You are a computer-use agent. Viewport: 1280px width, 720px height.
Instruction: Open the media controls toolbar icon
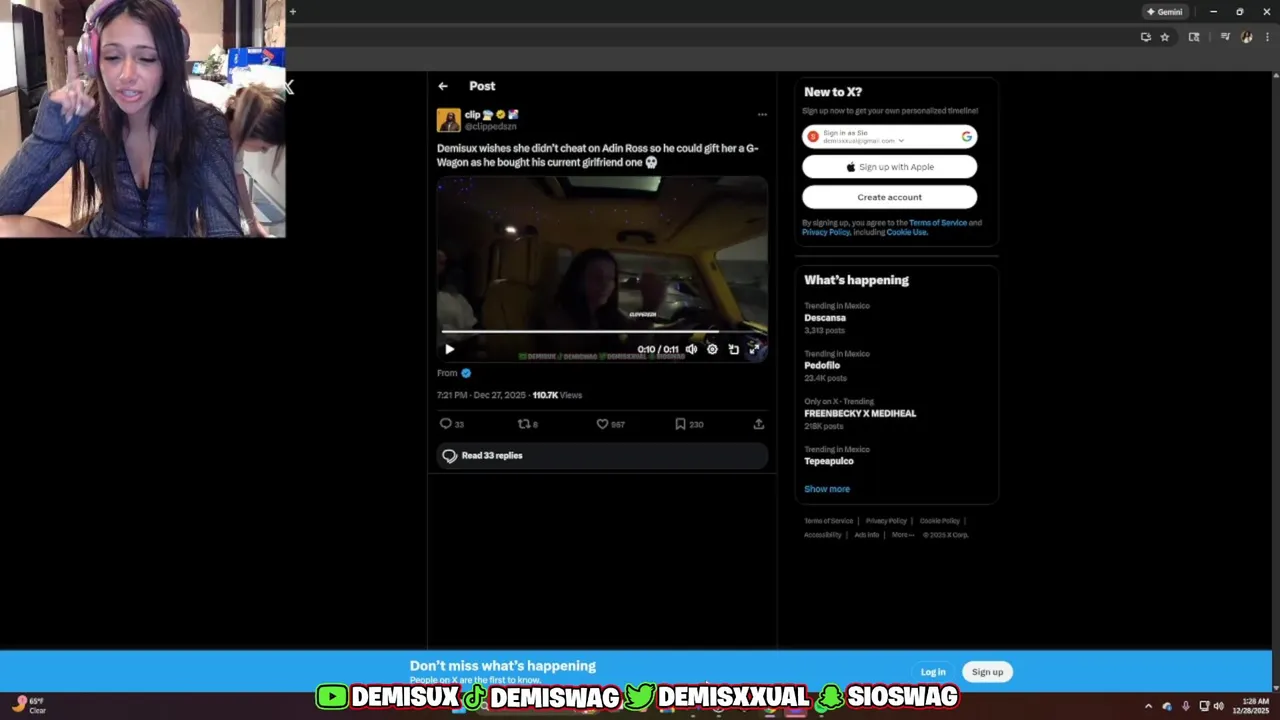[x=1225, y=37]
